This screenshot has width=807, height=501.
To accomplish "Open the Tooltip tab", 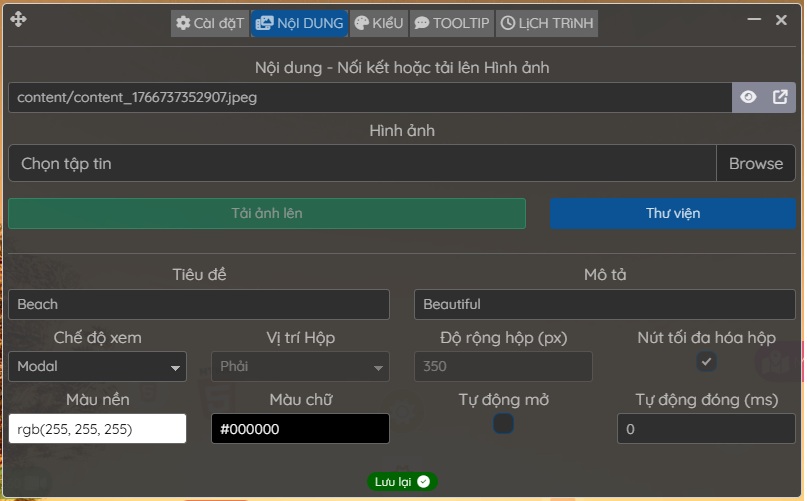I will [451, 23].
